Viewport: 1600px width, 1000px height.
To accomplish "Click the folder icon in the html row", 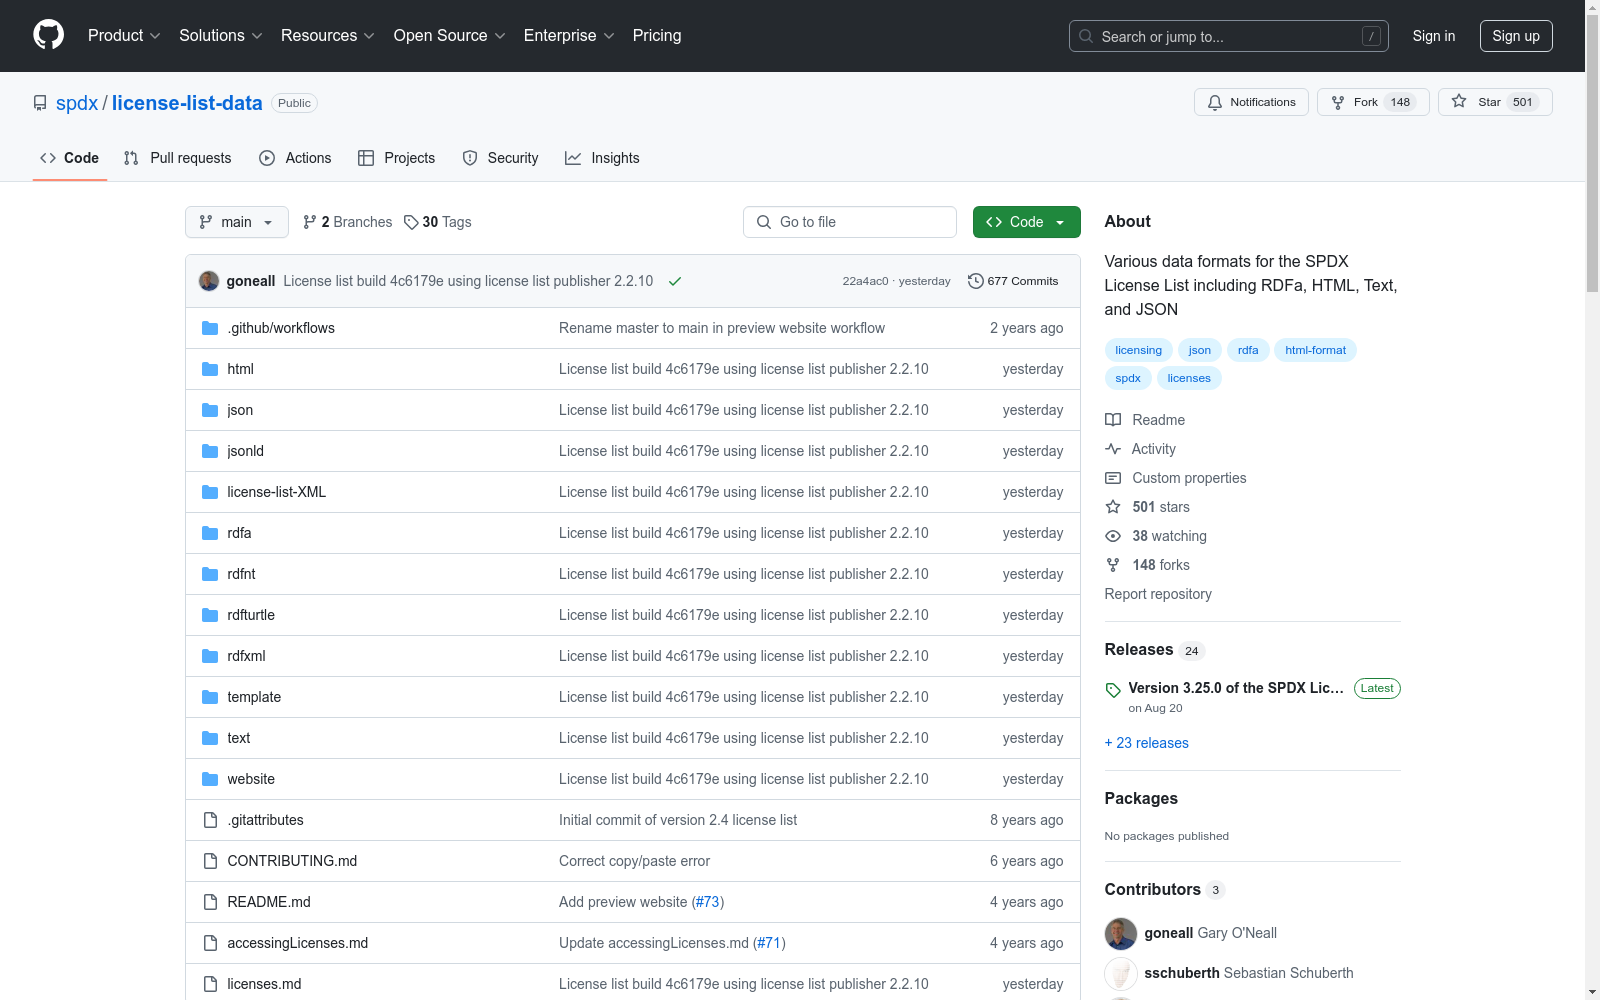I will pos(210,369).
